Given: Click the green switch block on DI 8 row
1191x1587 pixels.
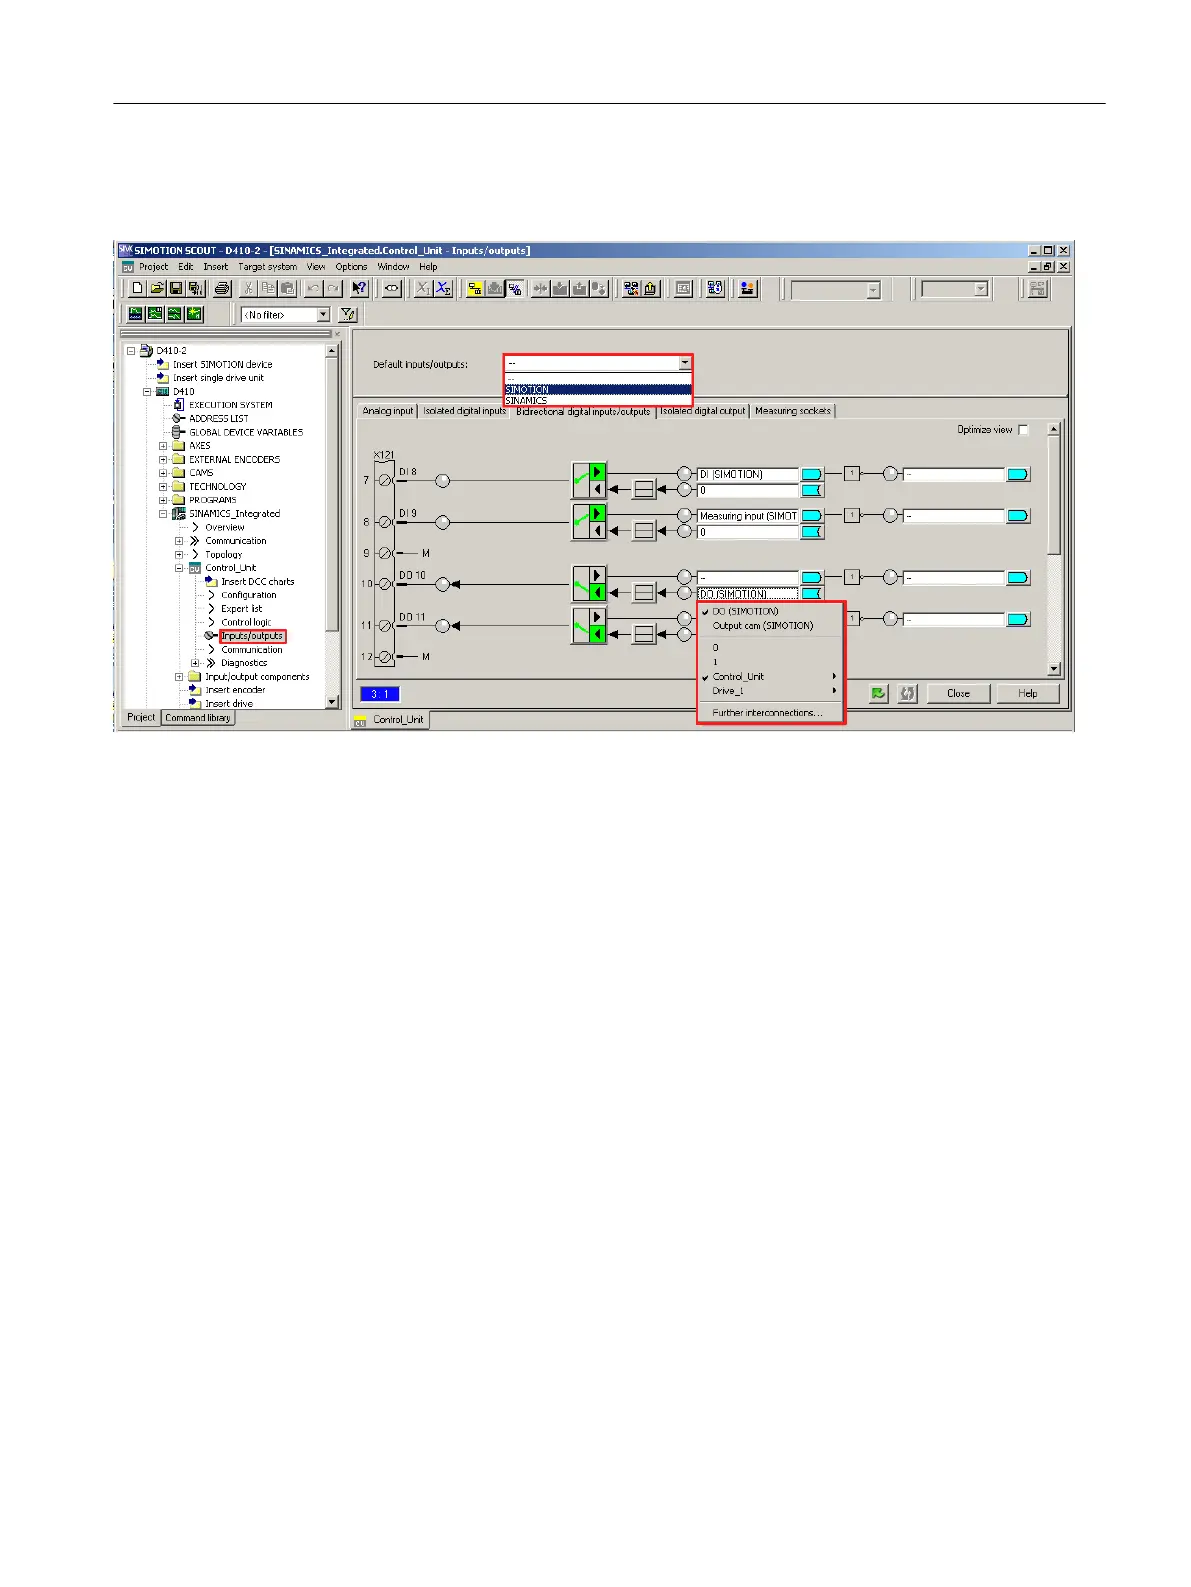Looking at the screenshot, I should [x=589, y=480].
